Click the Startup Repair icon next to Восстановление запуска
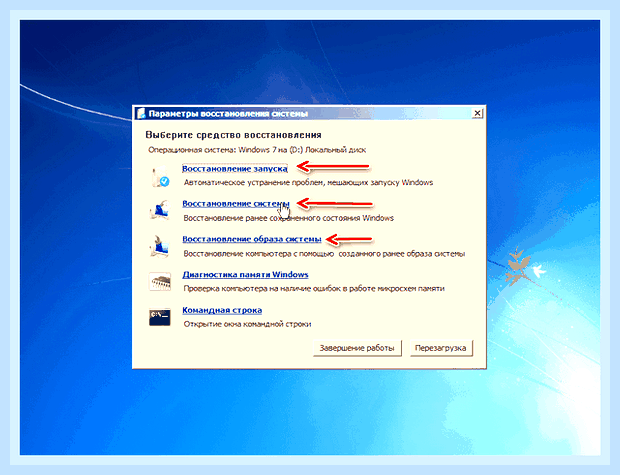 point(160,176)
